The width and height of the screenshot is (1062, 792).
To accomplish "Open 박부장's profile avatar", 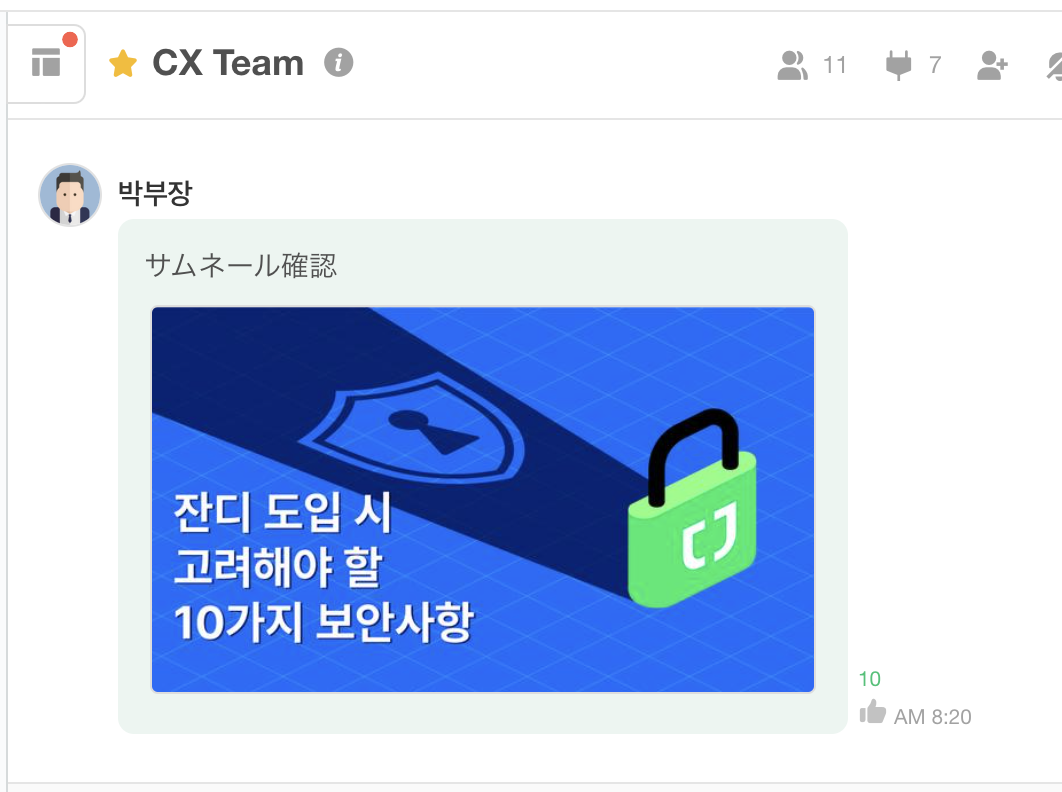I will click(70, 194).
